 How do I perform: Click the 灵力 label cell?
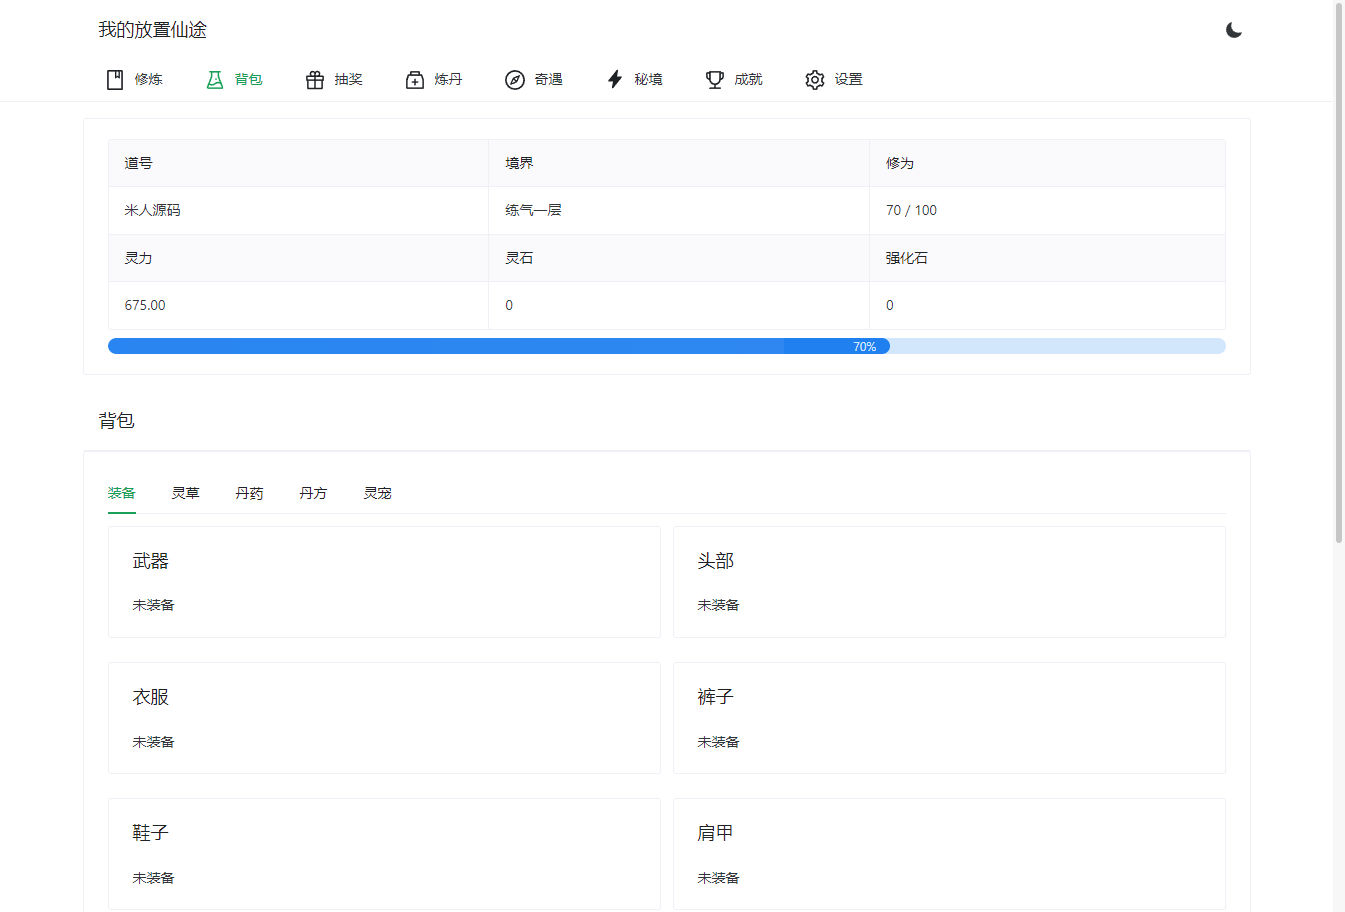298,258
